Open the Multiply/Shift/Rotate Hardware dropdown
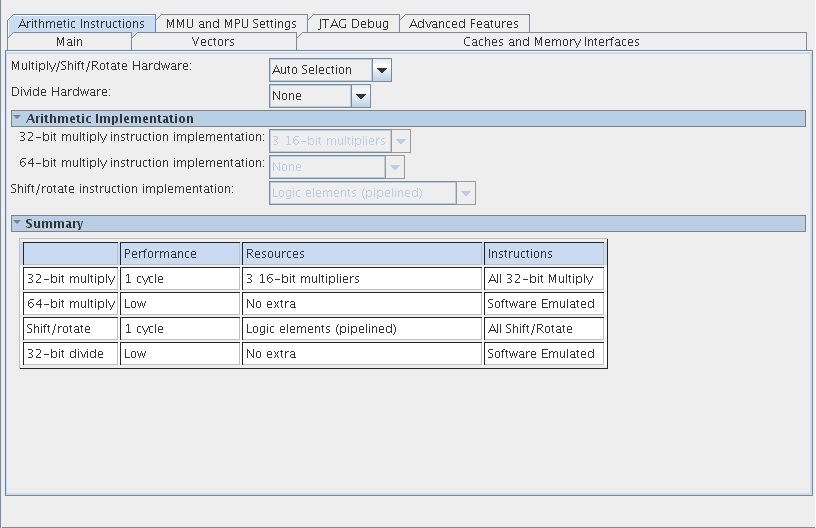Screen dimensions: 816x528 tap(330, 70)
